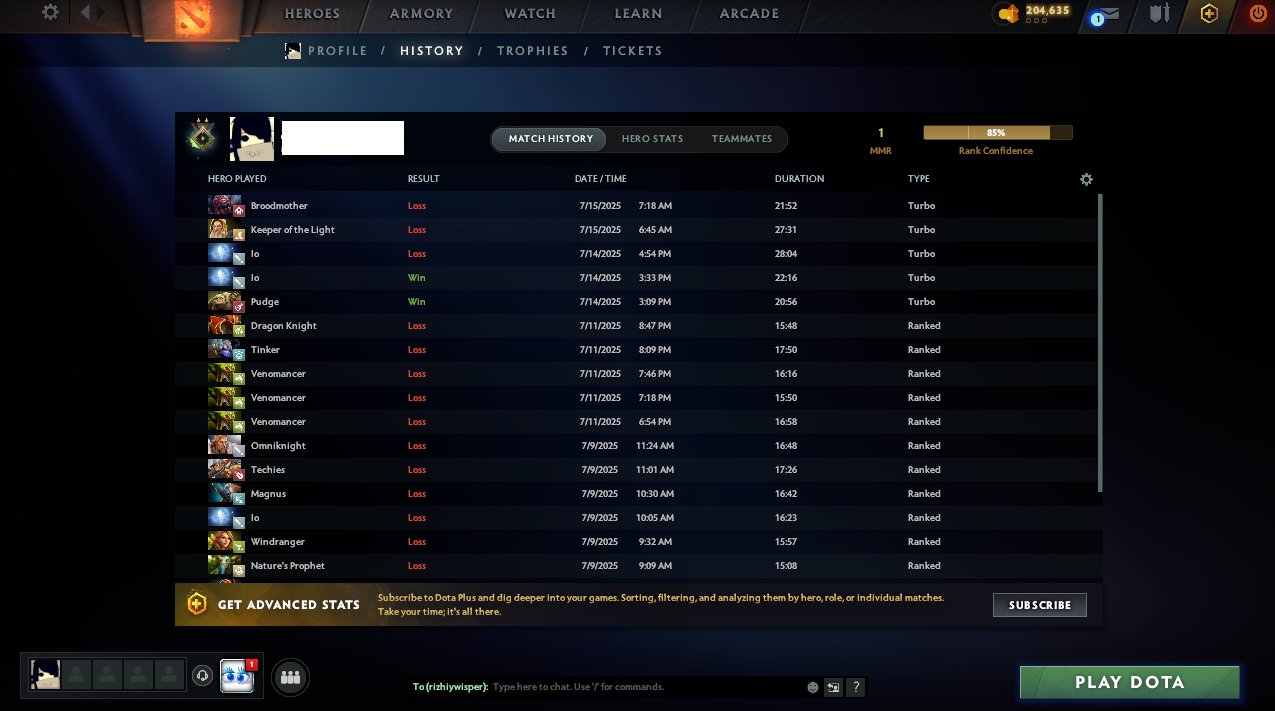Open the Arcade menu
The width and height of the screenshot is (1275, 711).
749,14
